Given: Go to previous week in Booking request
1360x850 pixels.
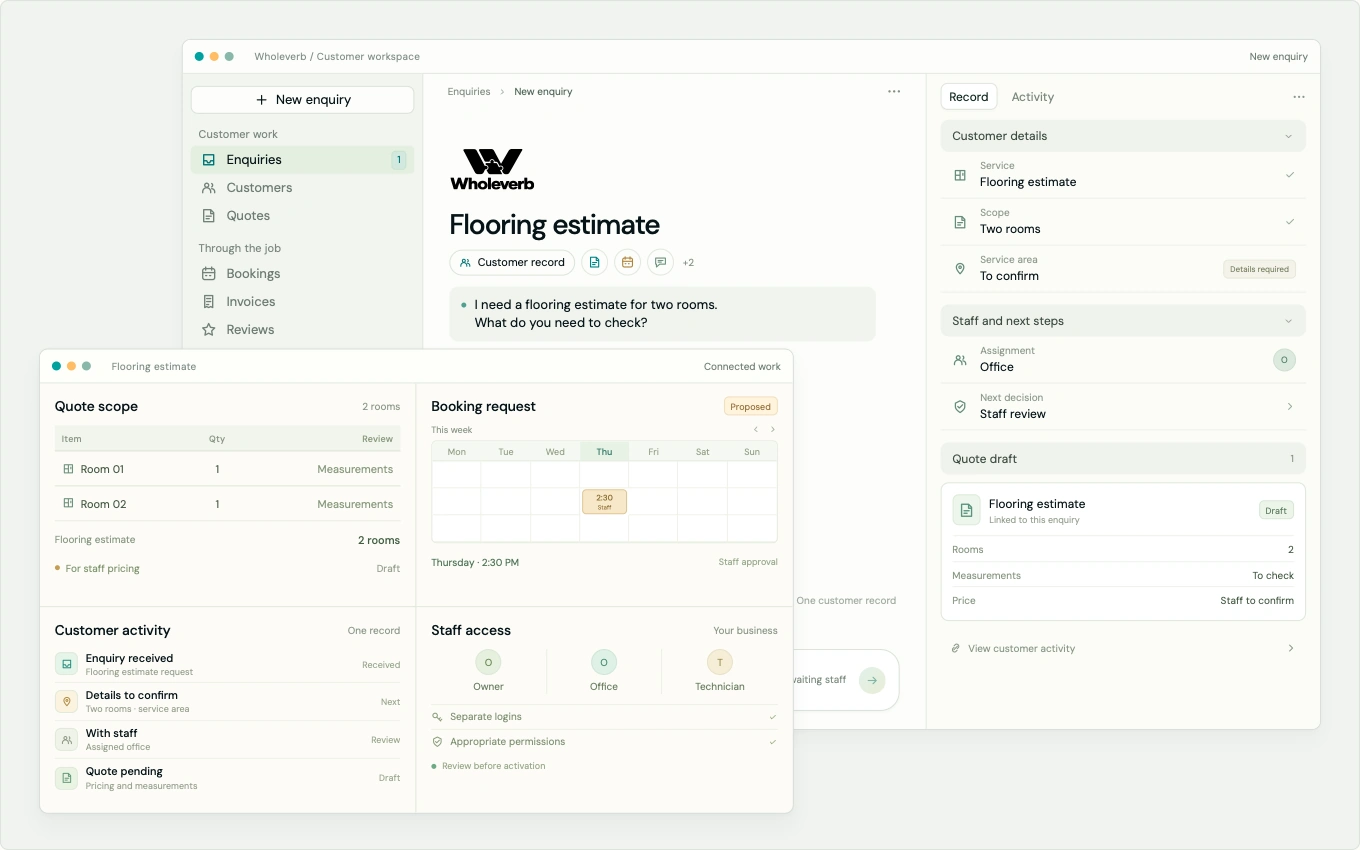Looking at the screenshot, I should [x=756, y=430].
